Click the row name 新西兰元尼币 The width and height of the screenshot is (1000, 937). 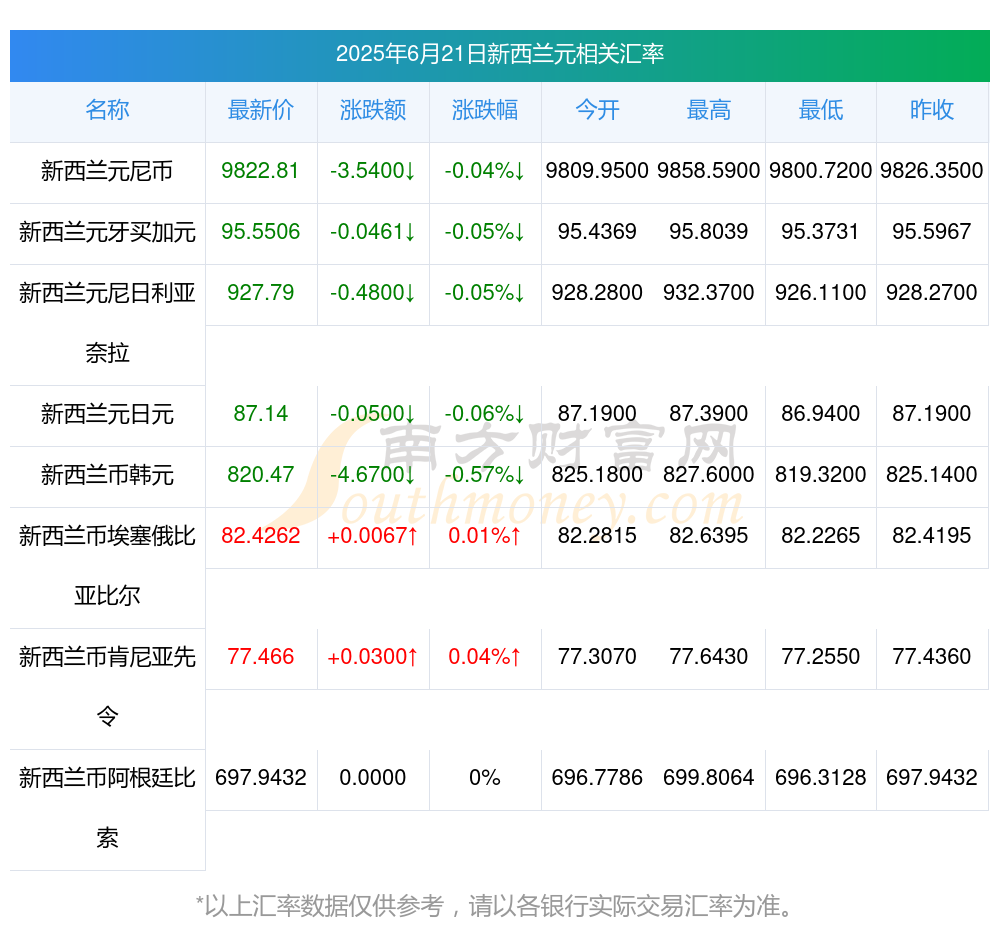click(x=107, y=171)
